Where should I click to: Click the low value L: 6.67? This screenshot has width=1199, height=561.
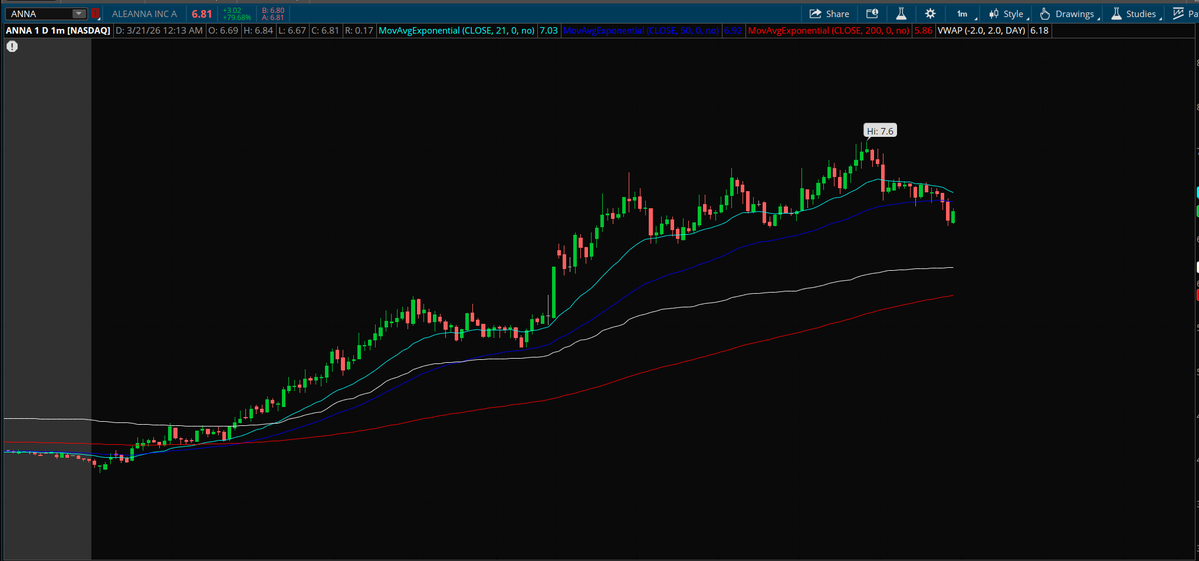(x=291, y=31)
